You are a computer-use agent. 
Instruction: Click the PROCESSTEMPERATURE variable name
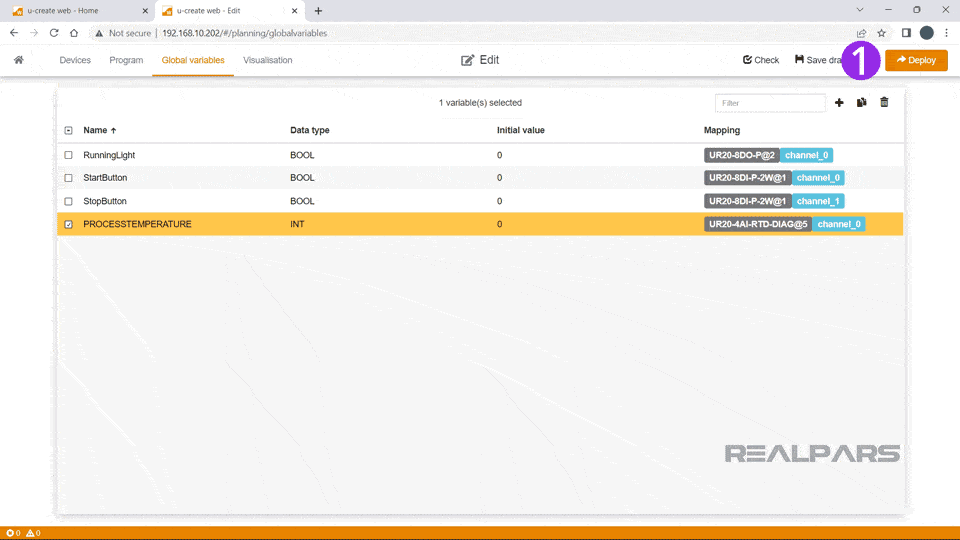click(x=137, y=225)
